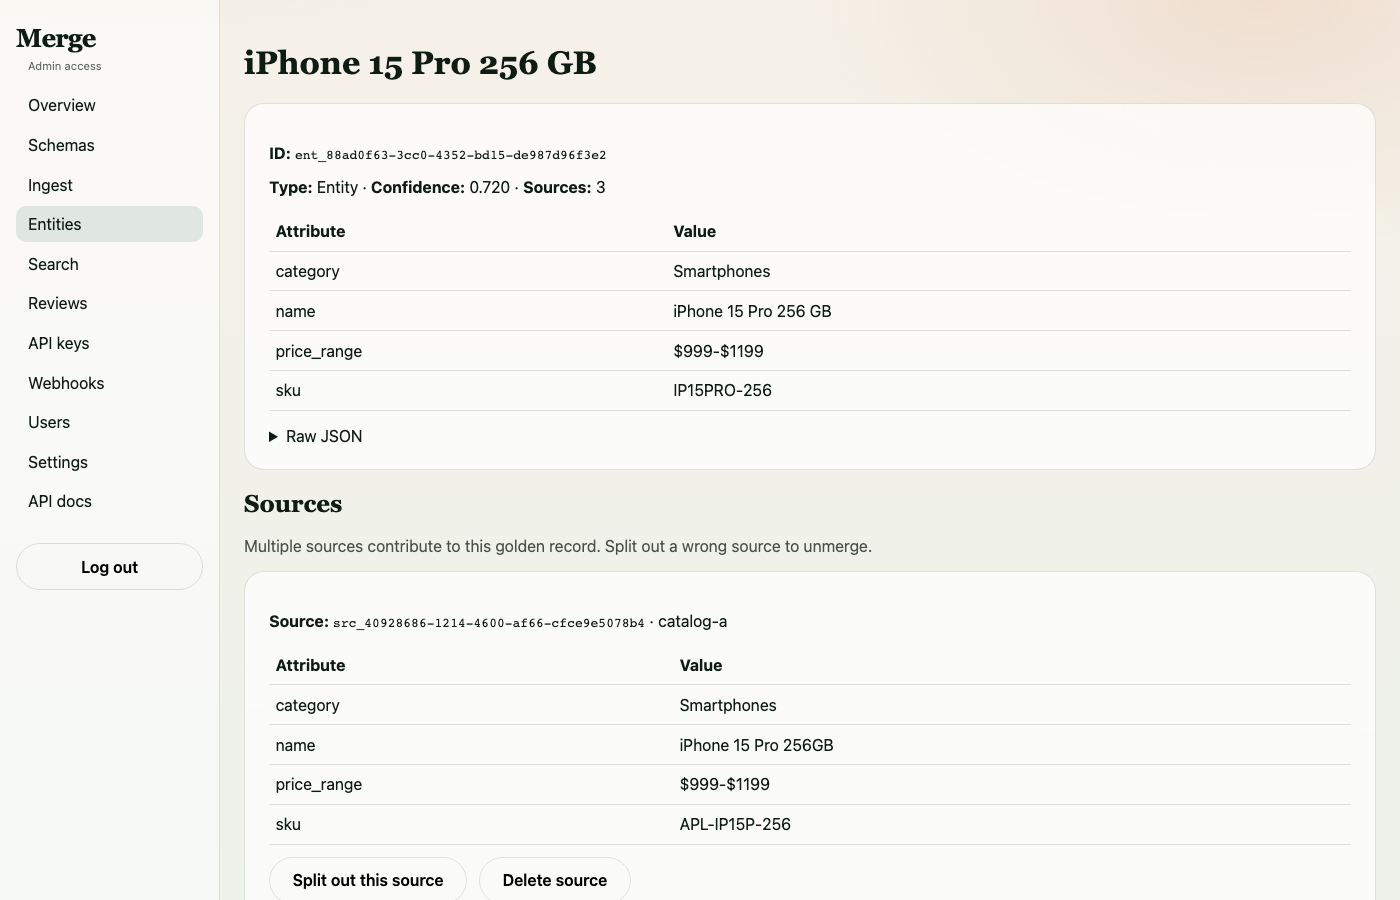The width and height of the screenshot is (1400, 900).
Task: Open the Ingest section
Action: pos(109,185)
